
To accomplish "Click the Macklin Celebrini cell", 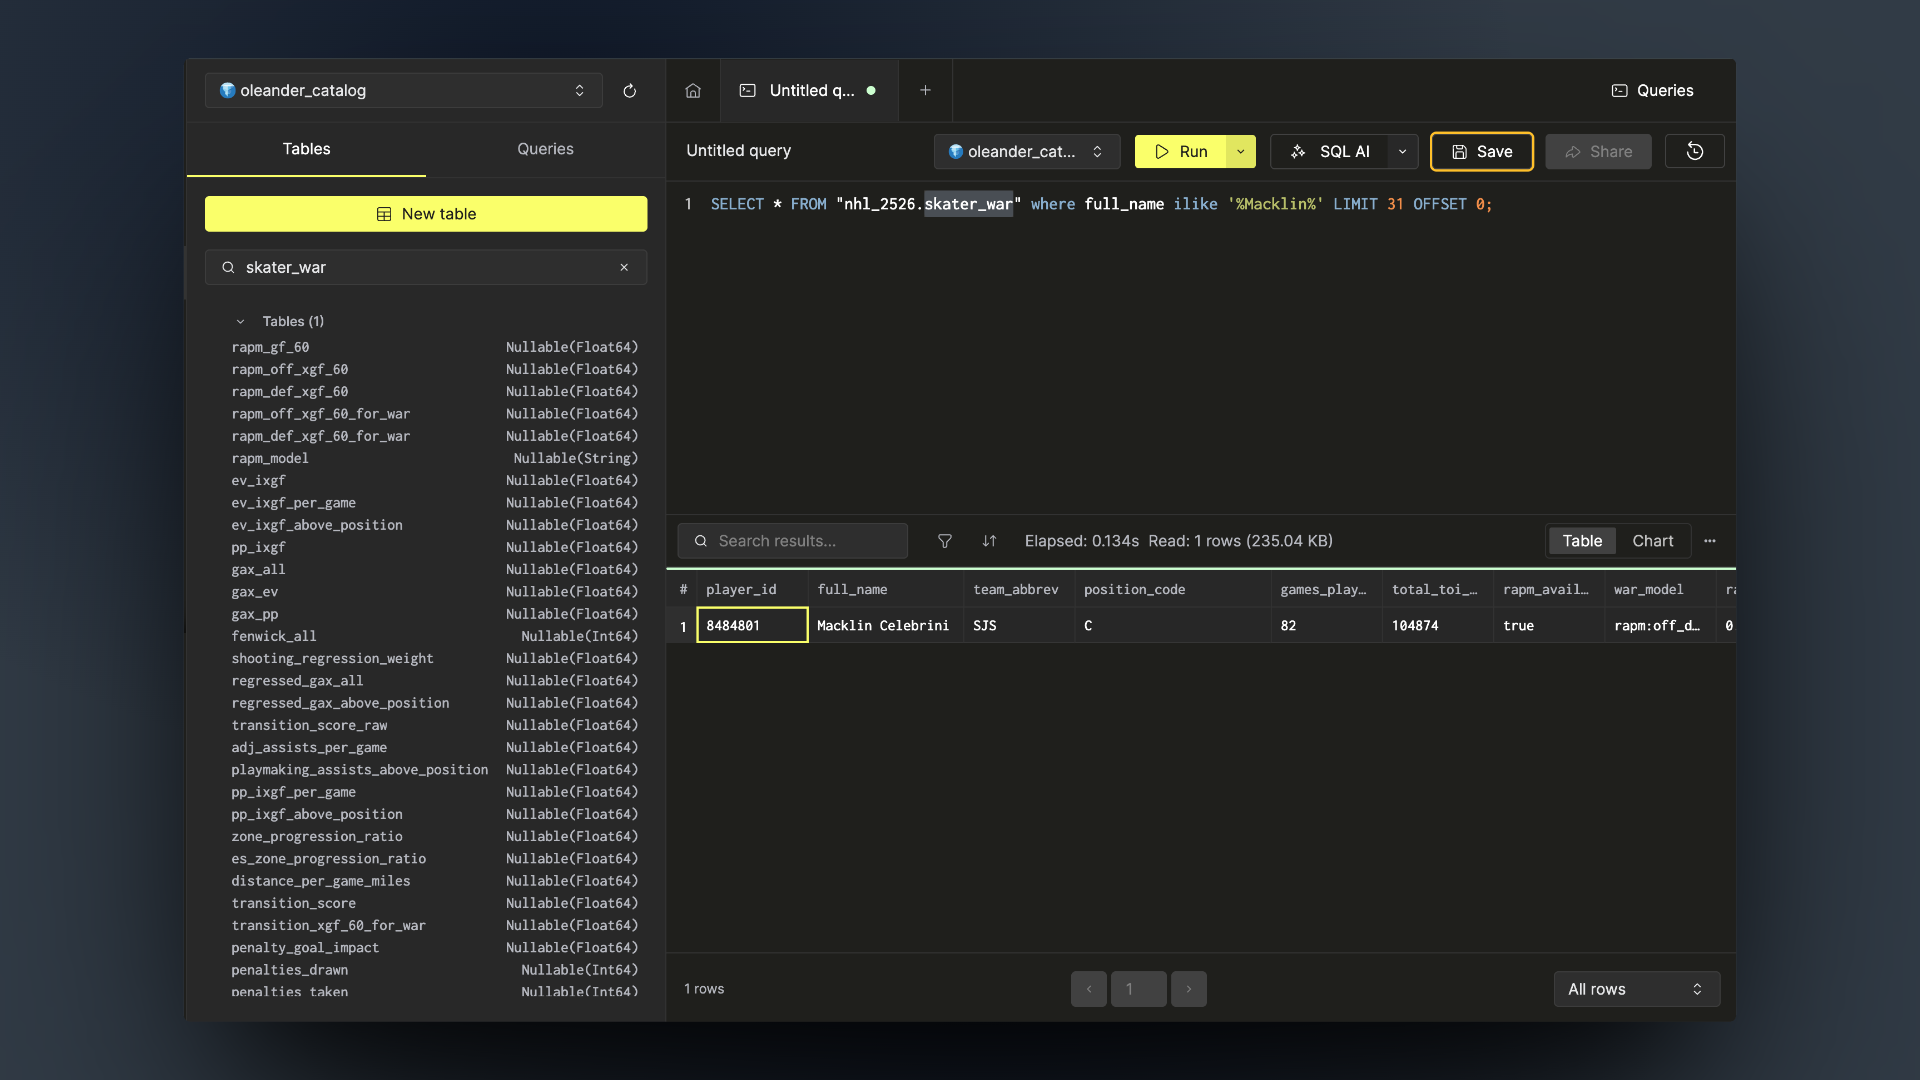I will [886, 625].
